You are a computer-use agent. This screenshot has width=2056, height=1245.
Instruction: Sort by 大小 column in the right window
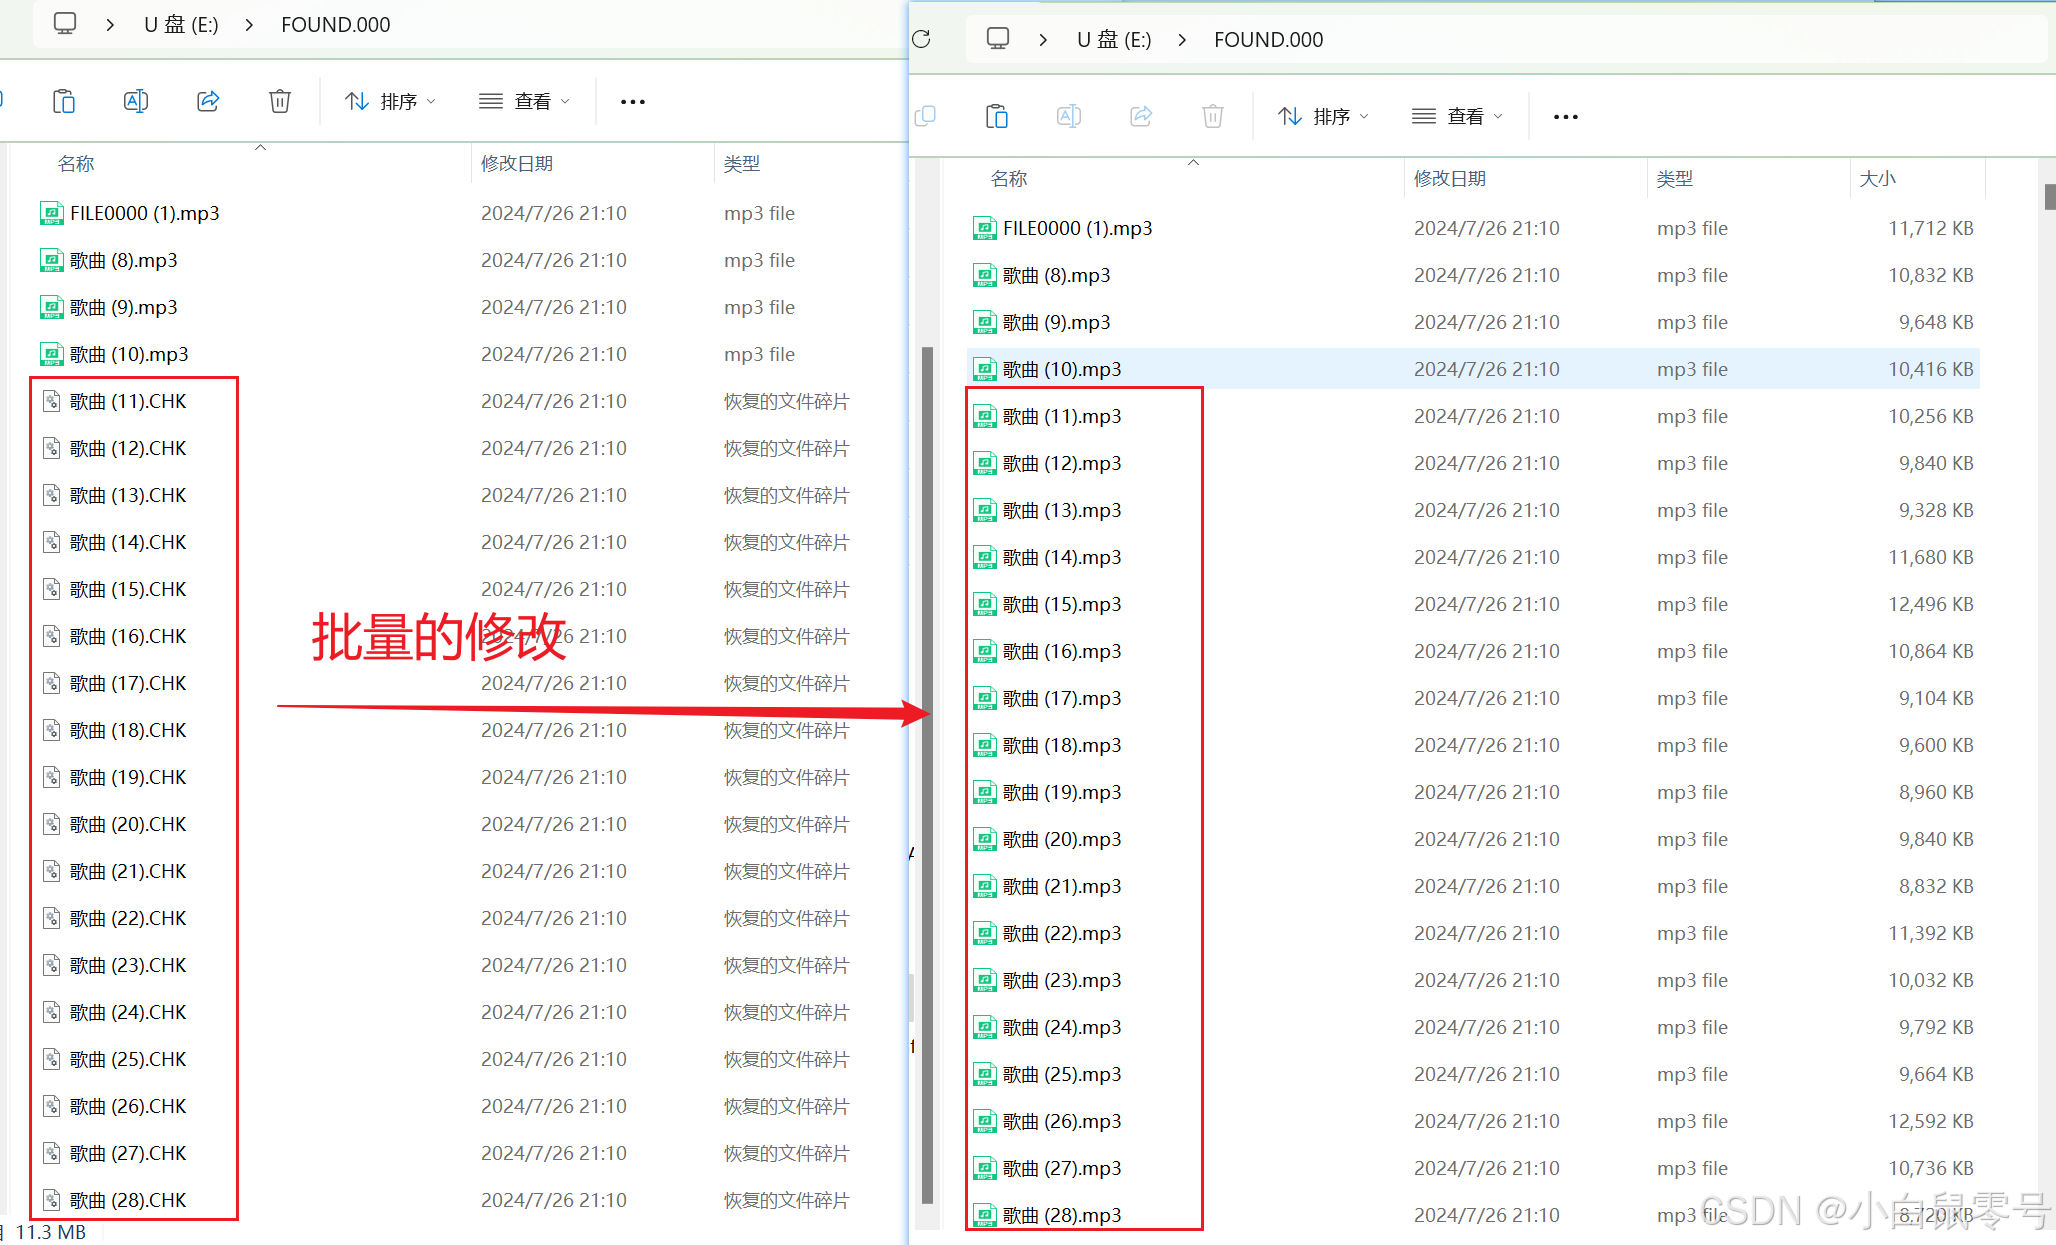point(1877,178)
